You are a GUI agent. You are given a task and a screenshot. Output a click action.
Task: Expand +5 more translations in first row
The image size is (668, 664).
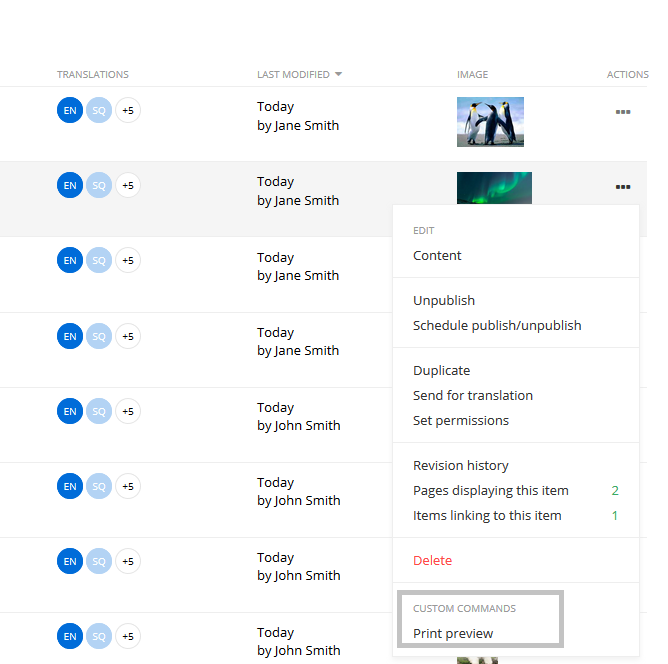[128, 110]
